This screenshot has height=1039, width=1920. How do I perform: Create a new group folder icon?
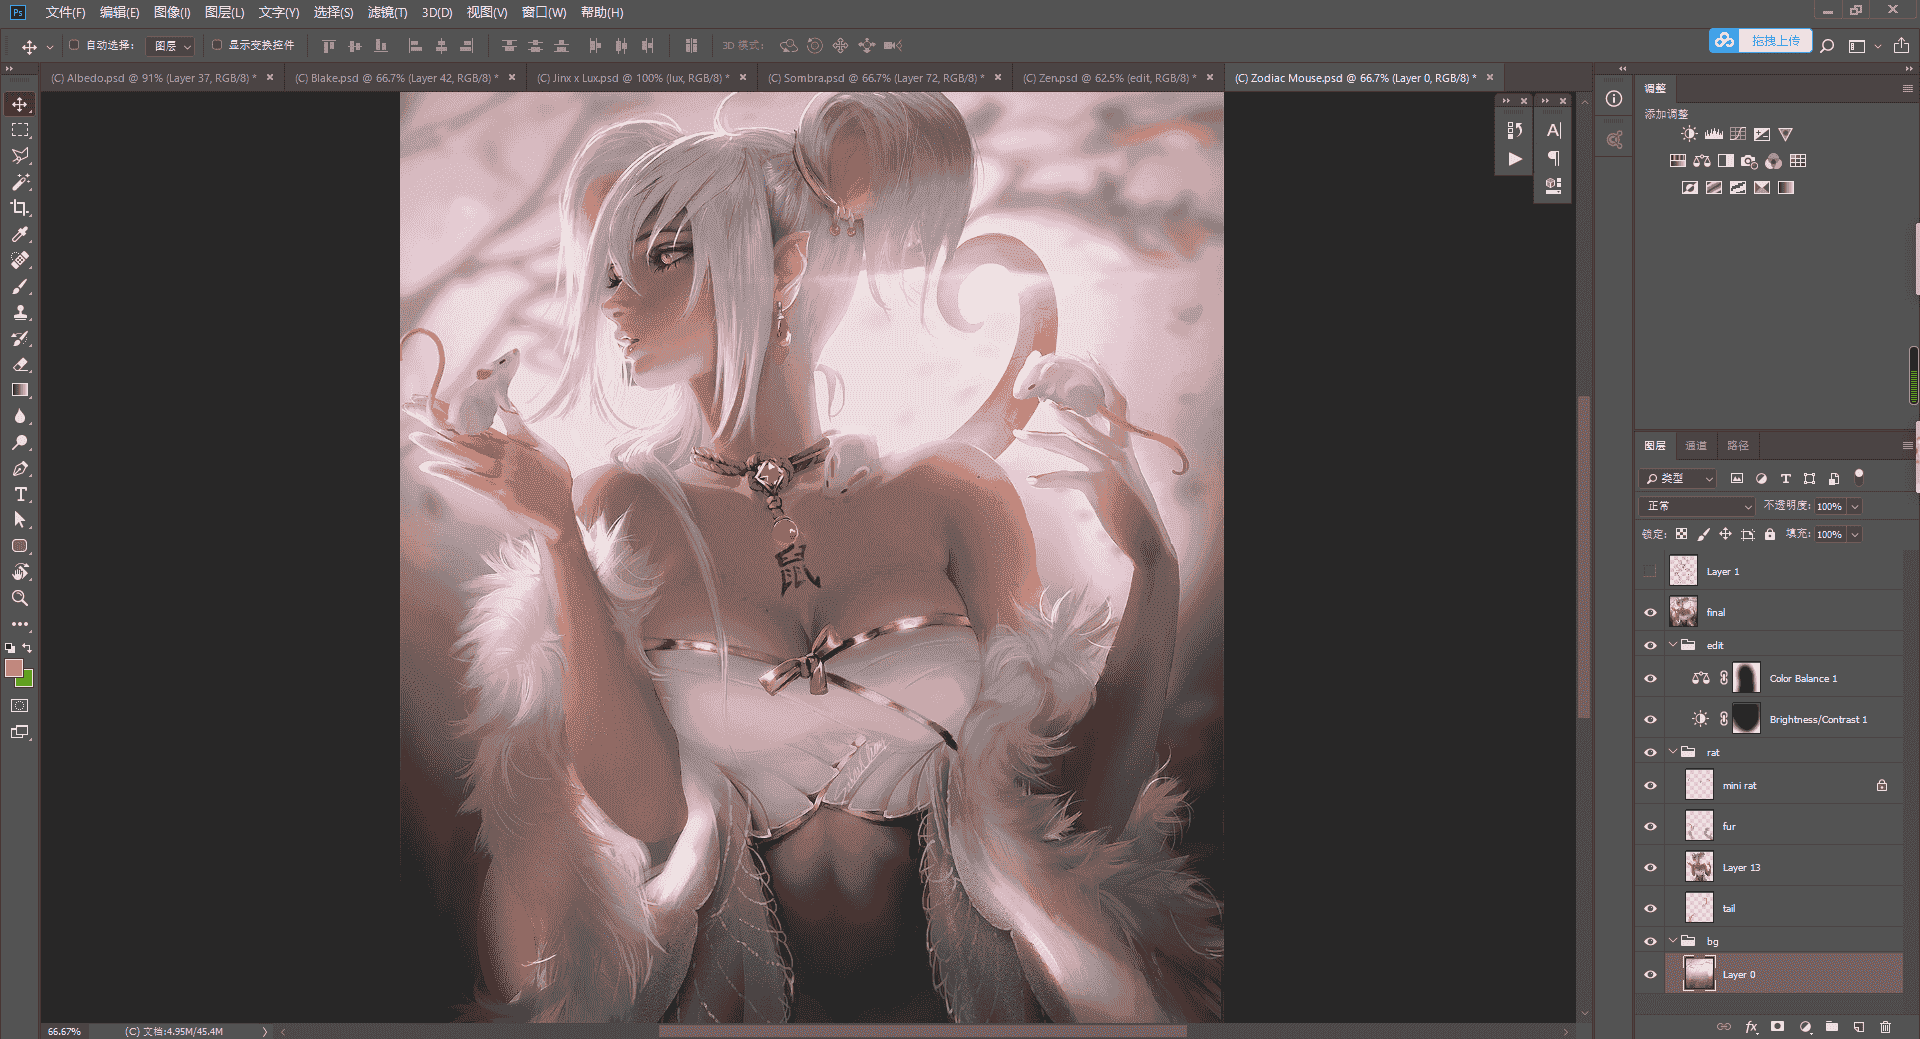tap(1831, 1026)
